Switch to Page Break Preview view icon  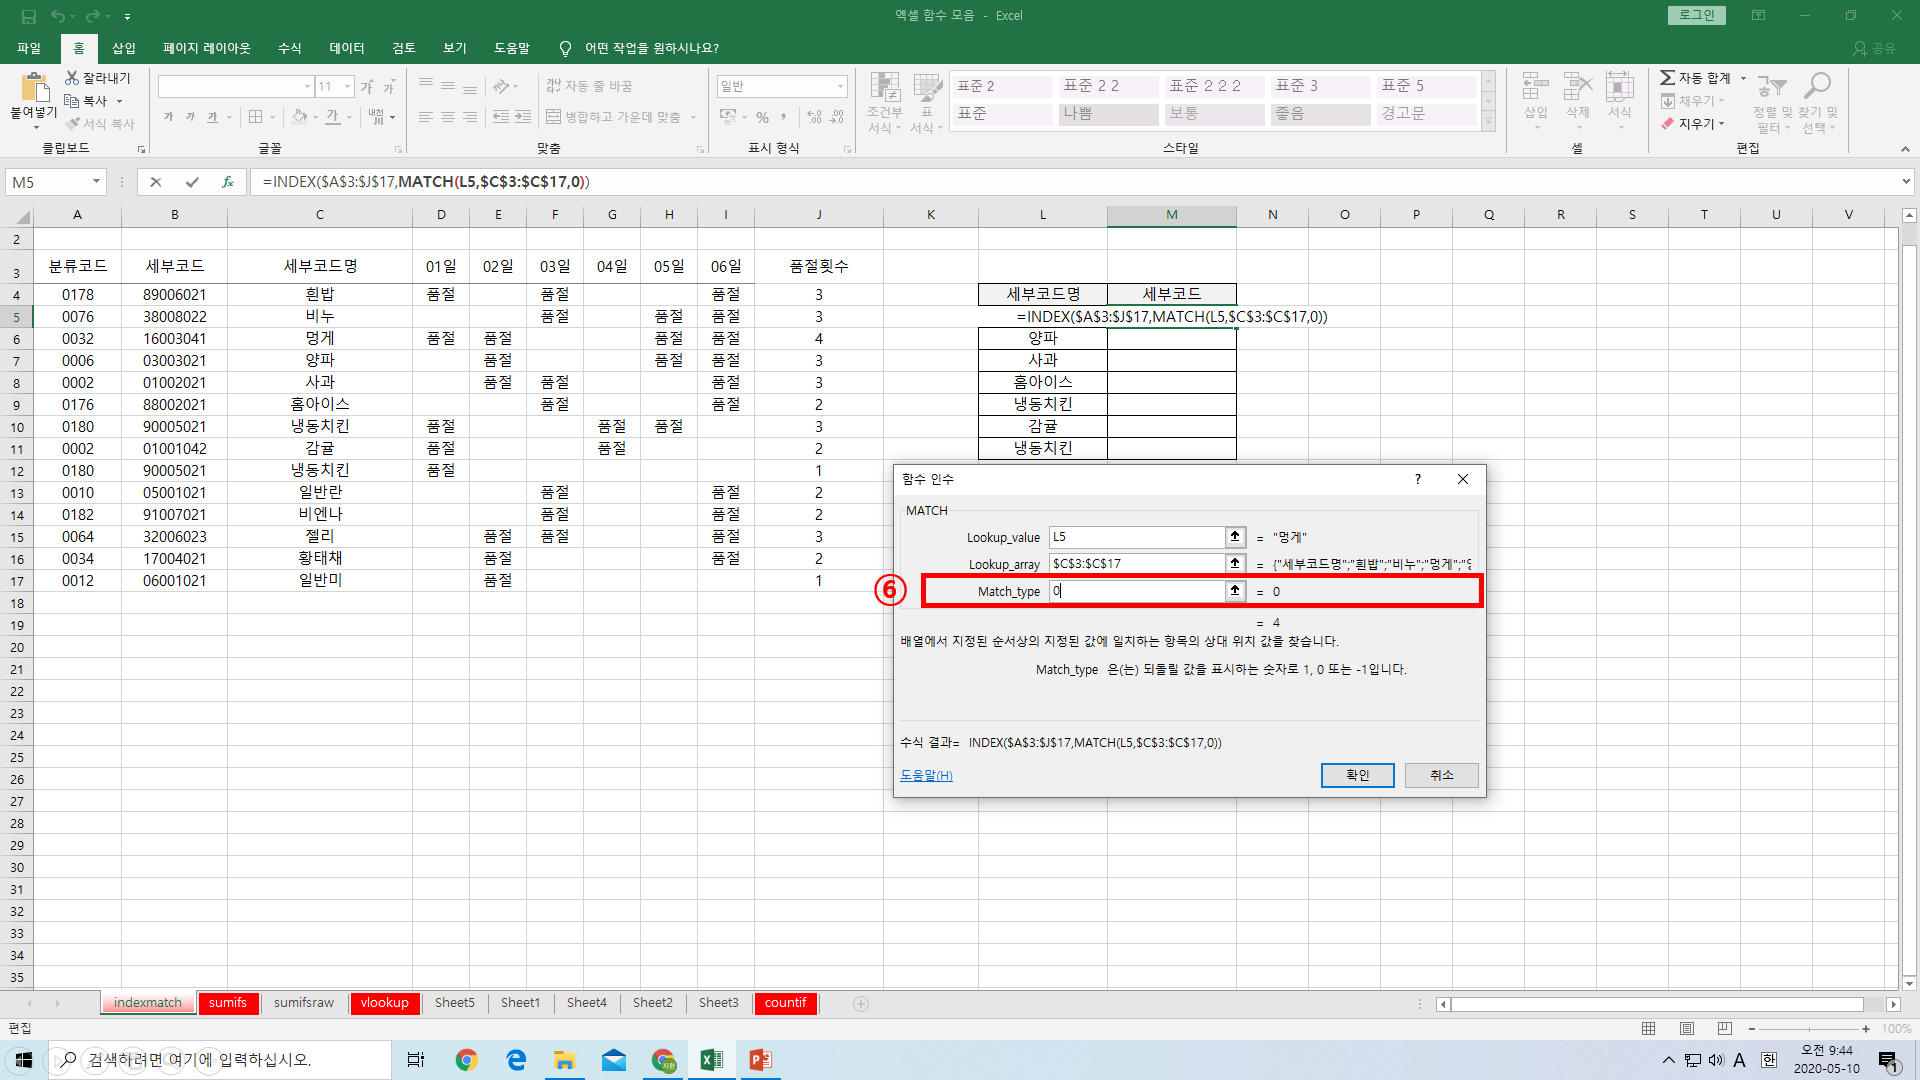(x=1724, y=1028)
